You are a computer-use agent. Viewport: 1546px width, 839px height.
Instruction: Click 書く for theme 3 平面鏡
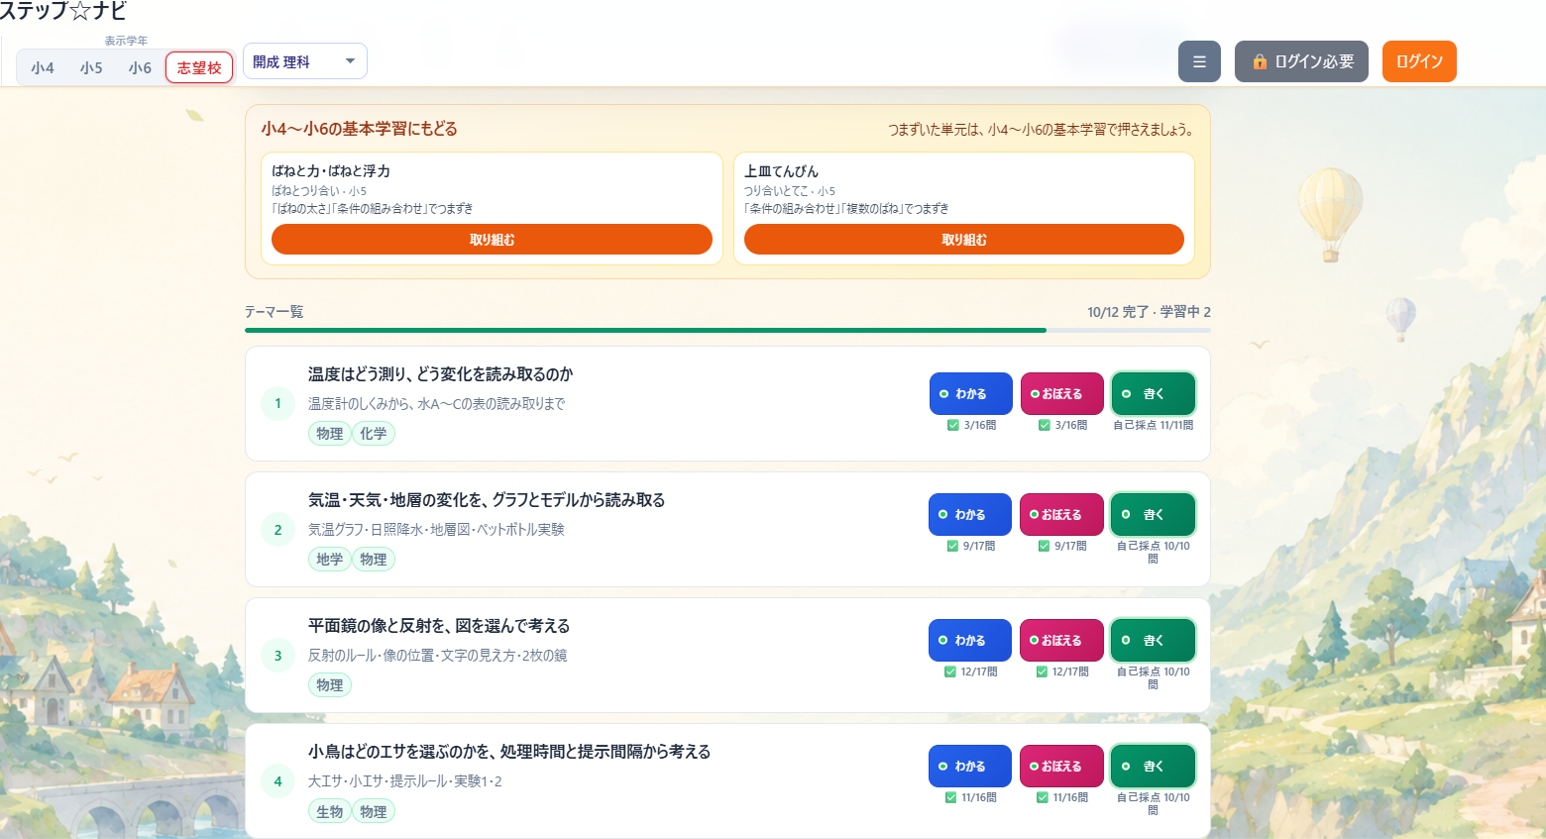(1153, 640)
